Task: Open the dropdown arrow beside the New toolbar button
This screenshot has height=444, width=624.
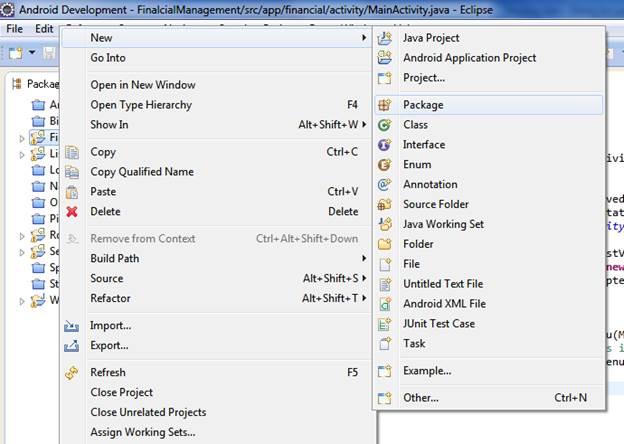Action: point(32,53)
